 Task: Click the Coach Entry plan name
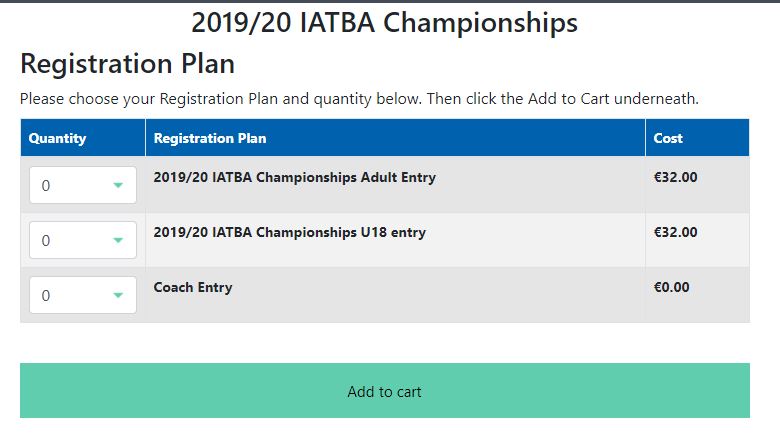(193, 287)
